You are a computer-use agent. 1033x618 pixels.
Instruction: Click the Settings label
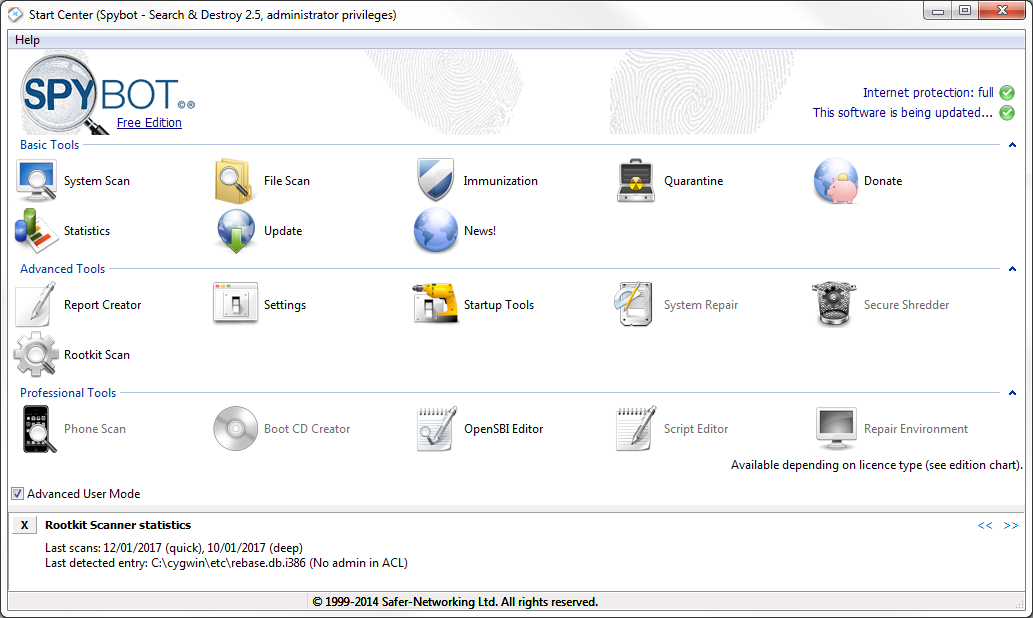[285, 305]
